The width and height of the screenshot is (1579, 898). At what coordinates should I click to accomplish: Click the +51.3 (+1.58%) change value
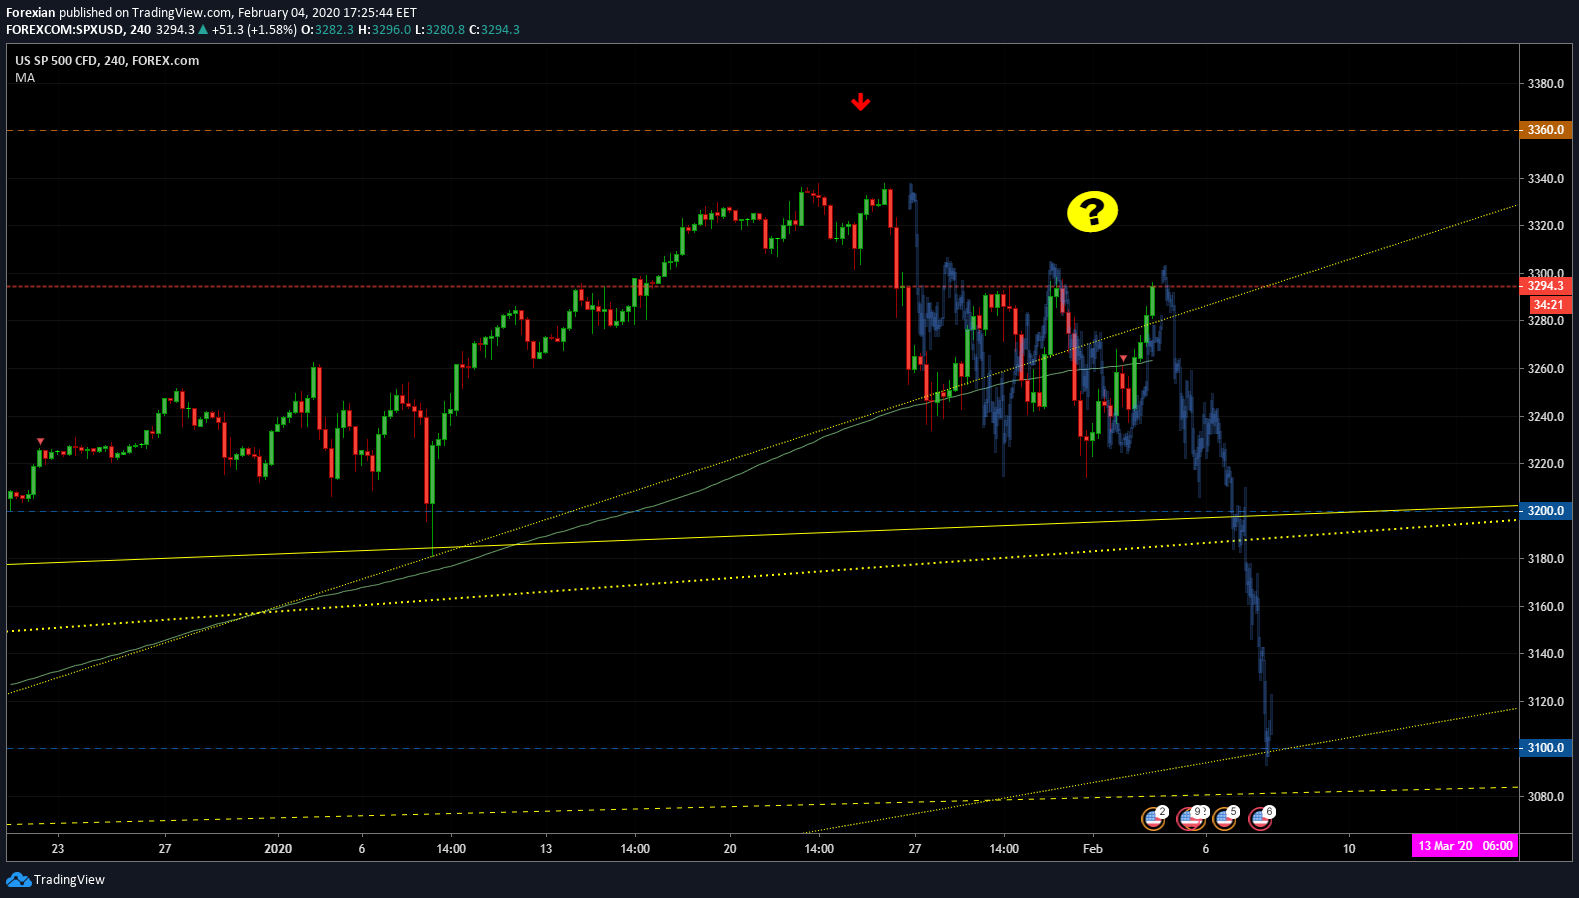point(254,29)
